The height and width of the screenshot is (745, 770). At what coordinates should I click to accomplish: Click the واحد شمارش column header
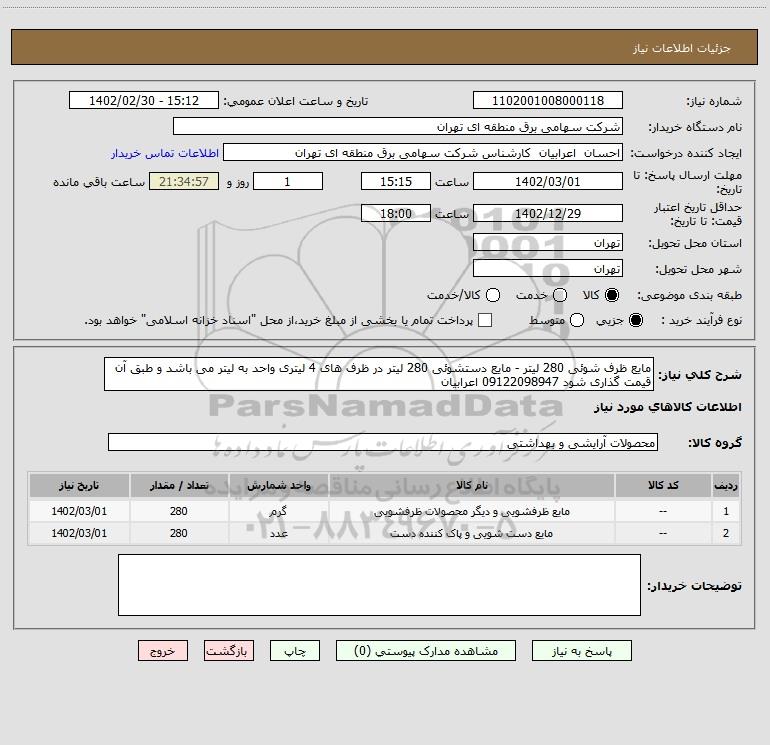coord(278,485)
